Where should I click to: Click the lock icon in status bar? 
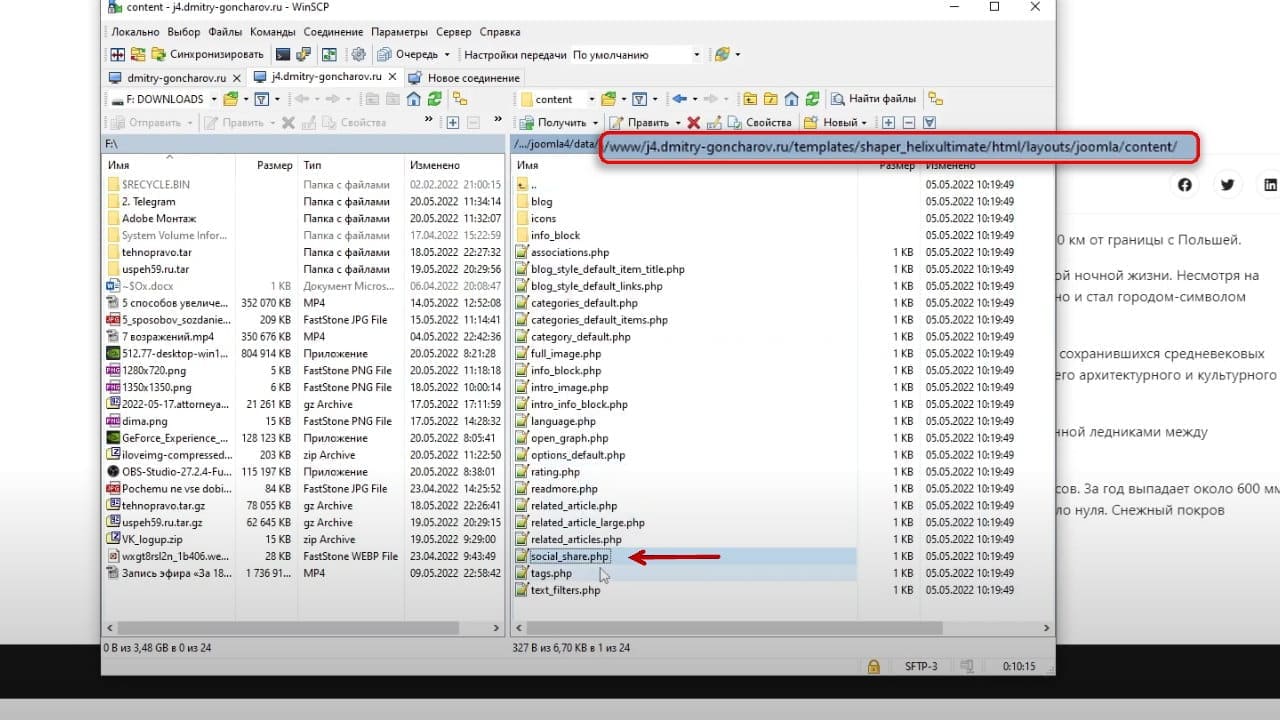873,666
